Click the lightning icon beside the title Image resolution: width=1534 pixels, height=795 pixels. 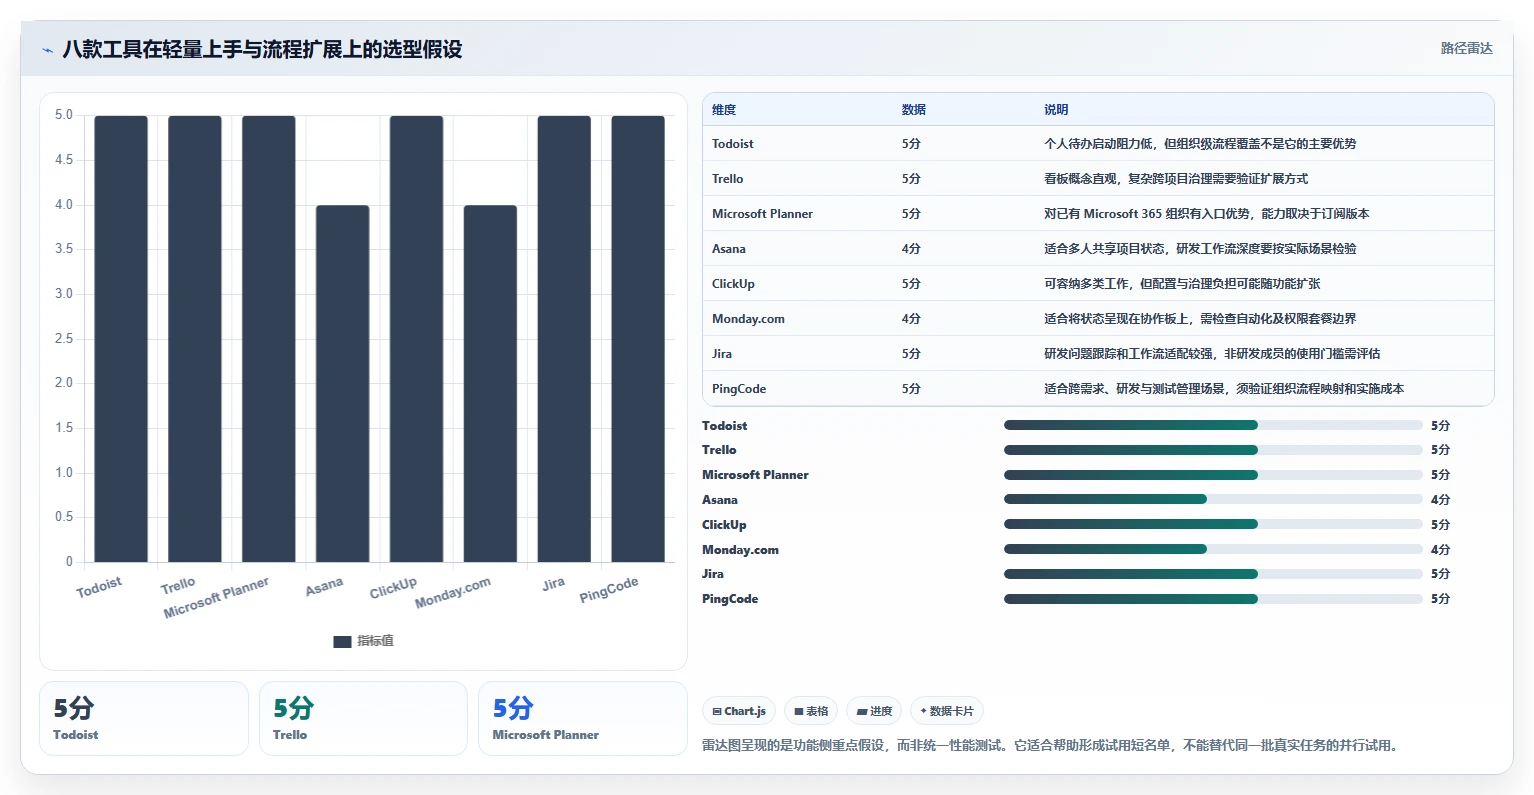click(47, 50)
